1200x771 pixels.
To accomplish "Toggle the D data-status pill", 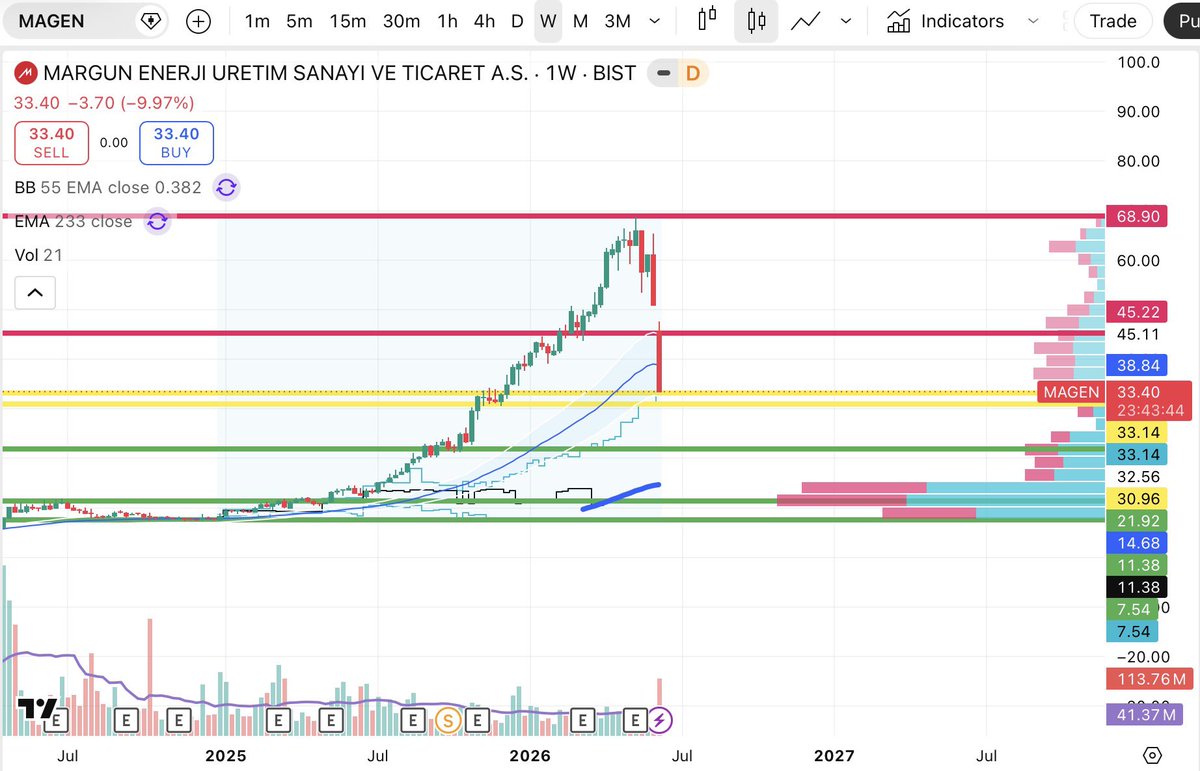I will (692, 73).
